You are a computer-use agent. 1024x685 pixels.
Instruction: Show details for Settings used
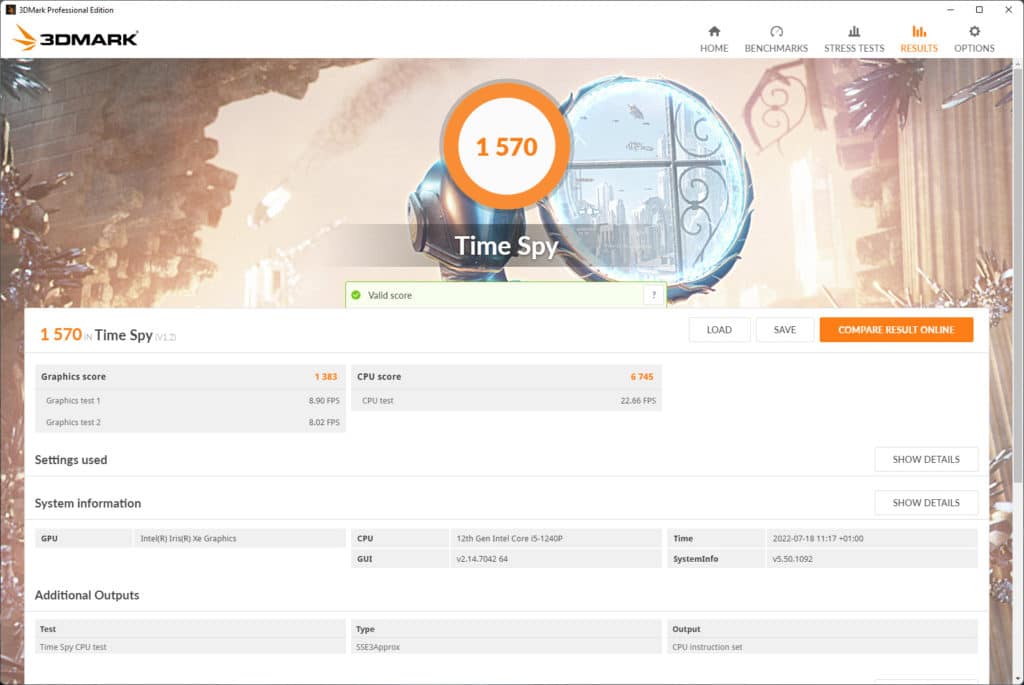(x=926, y=459)
